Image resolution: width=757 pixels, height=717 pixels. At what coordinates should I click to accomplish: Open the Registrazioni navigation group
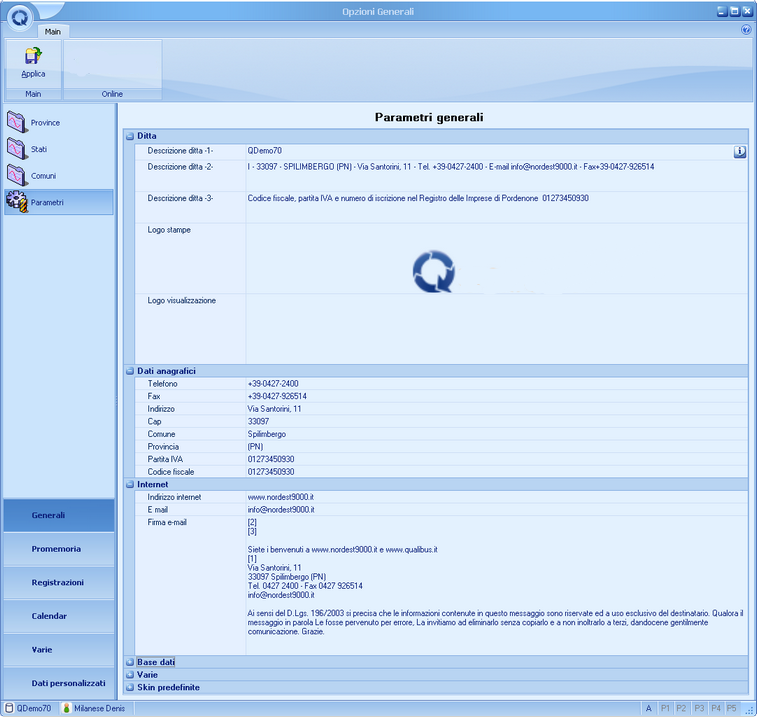(x=58, y=582)
